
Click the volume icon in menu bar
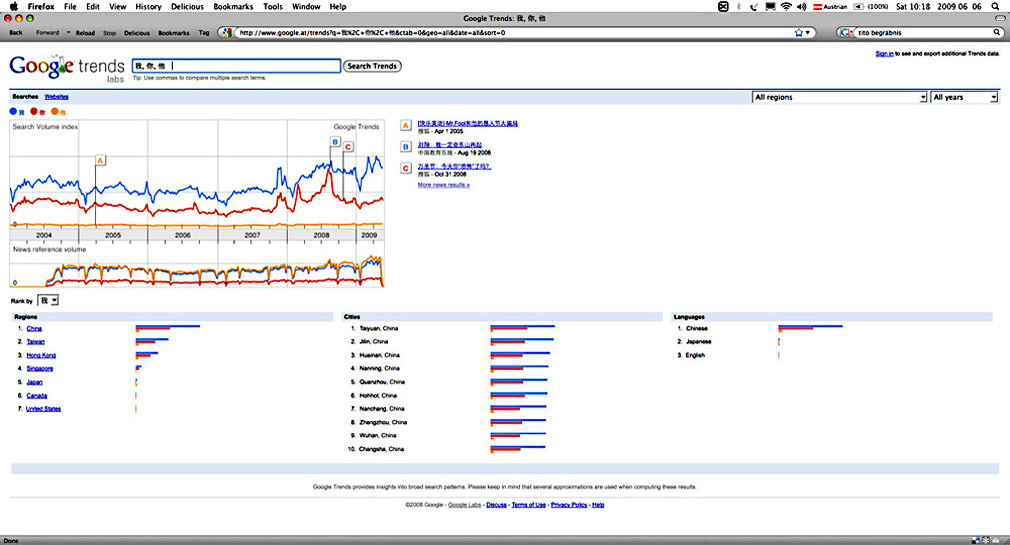tap(801, 6)
